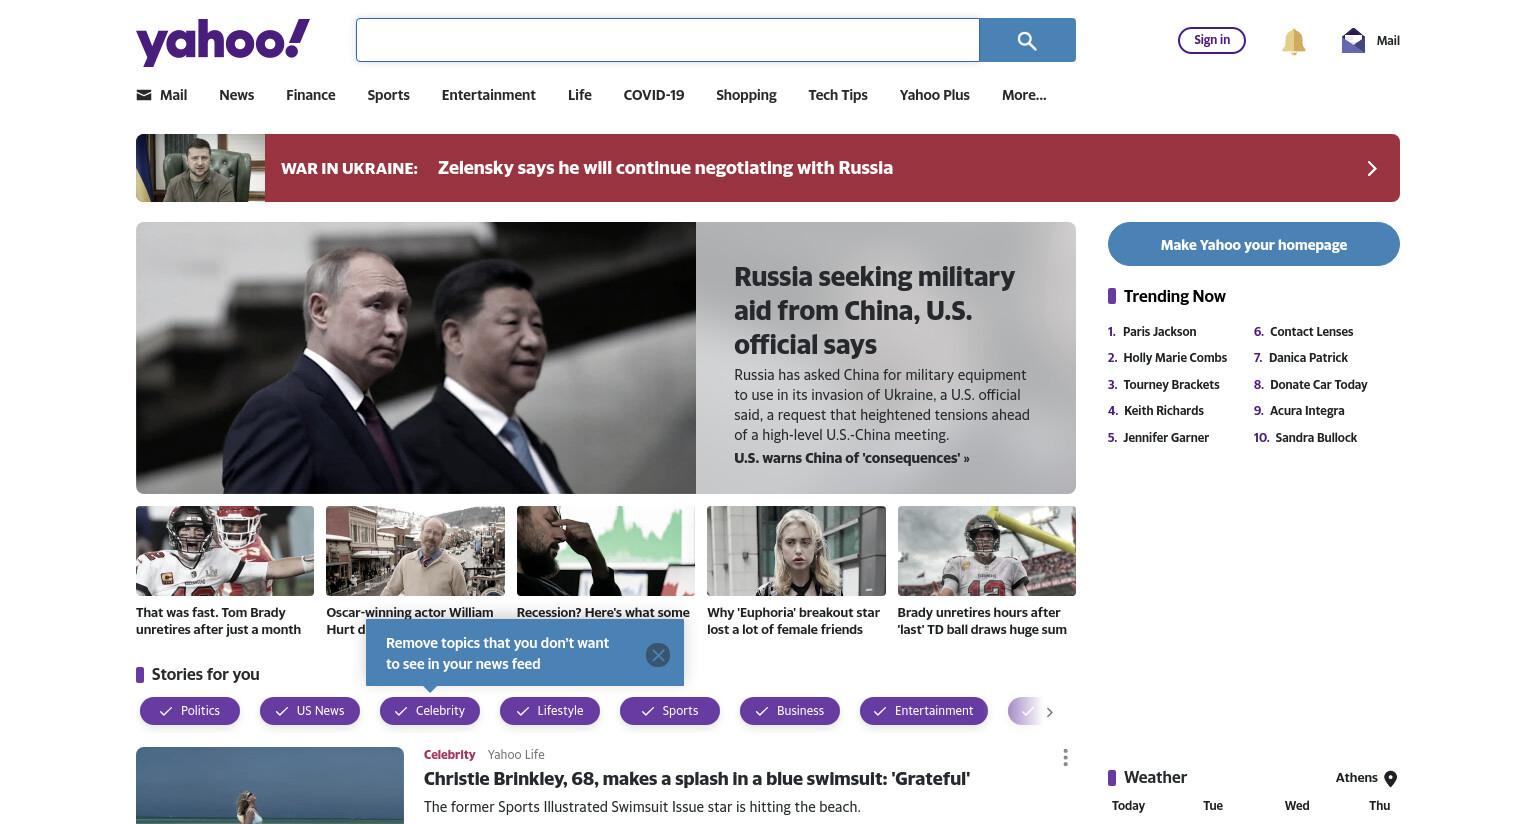The image size is (1536, 824).
Task: Open 'That was fast. Tom Brady unretires' headline
Action: 218,621
